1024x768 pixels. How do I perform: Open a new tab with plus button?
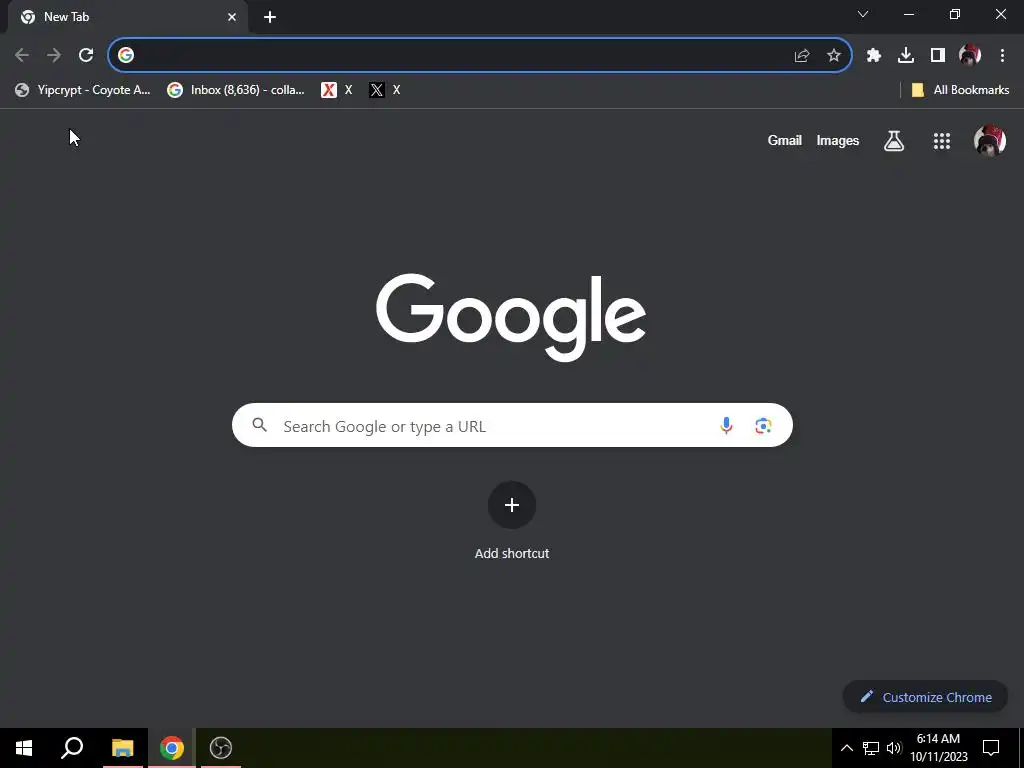click(x=270, y=17)
